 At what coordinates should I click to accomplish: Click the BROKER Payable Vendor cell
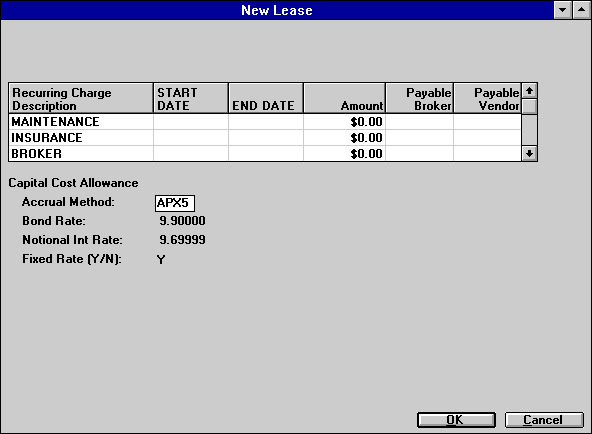(x=487, y=154)
